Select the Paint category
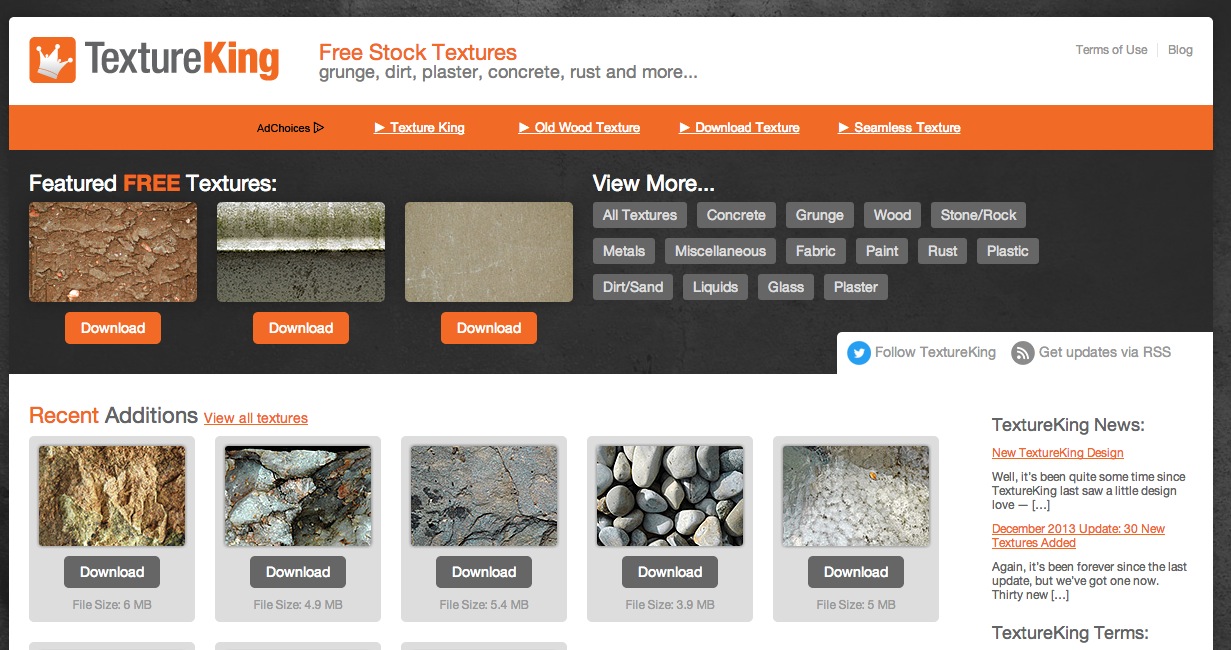The width and height of the screenshot is (1231, 650). click(882, 251)
